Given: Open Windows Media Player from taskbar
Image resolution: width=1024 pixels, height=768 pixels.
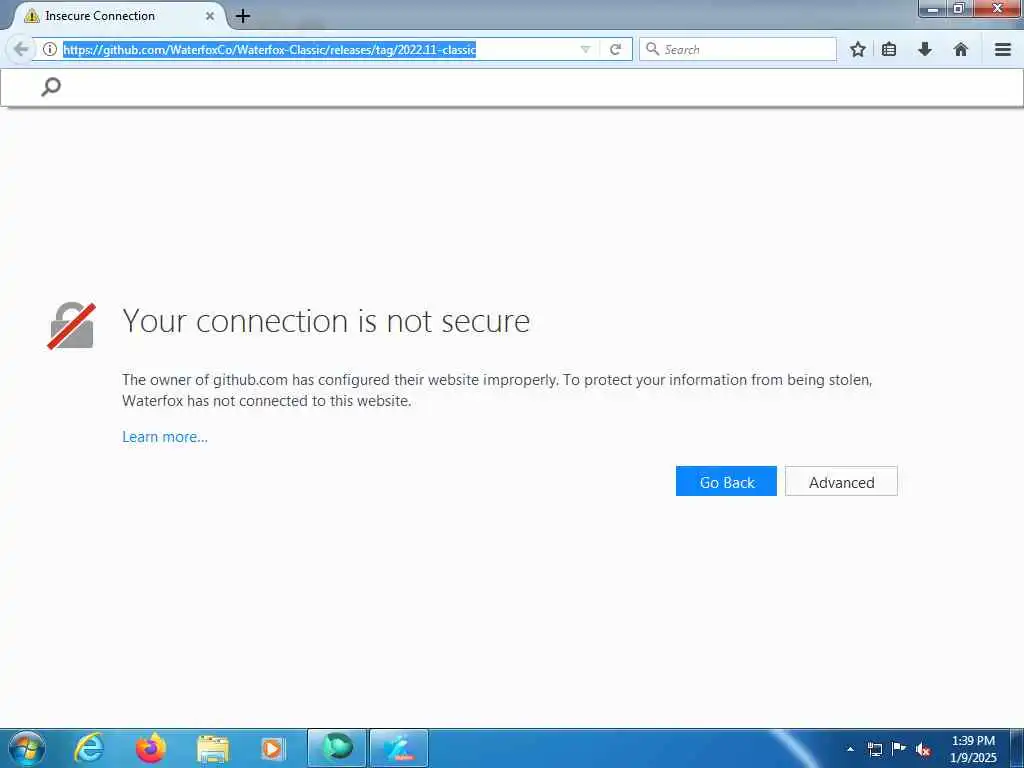Looking at the screenshot, I should point(273,749).
